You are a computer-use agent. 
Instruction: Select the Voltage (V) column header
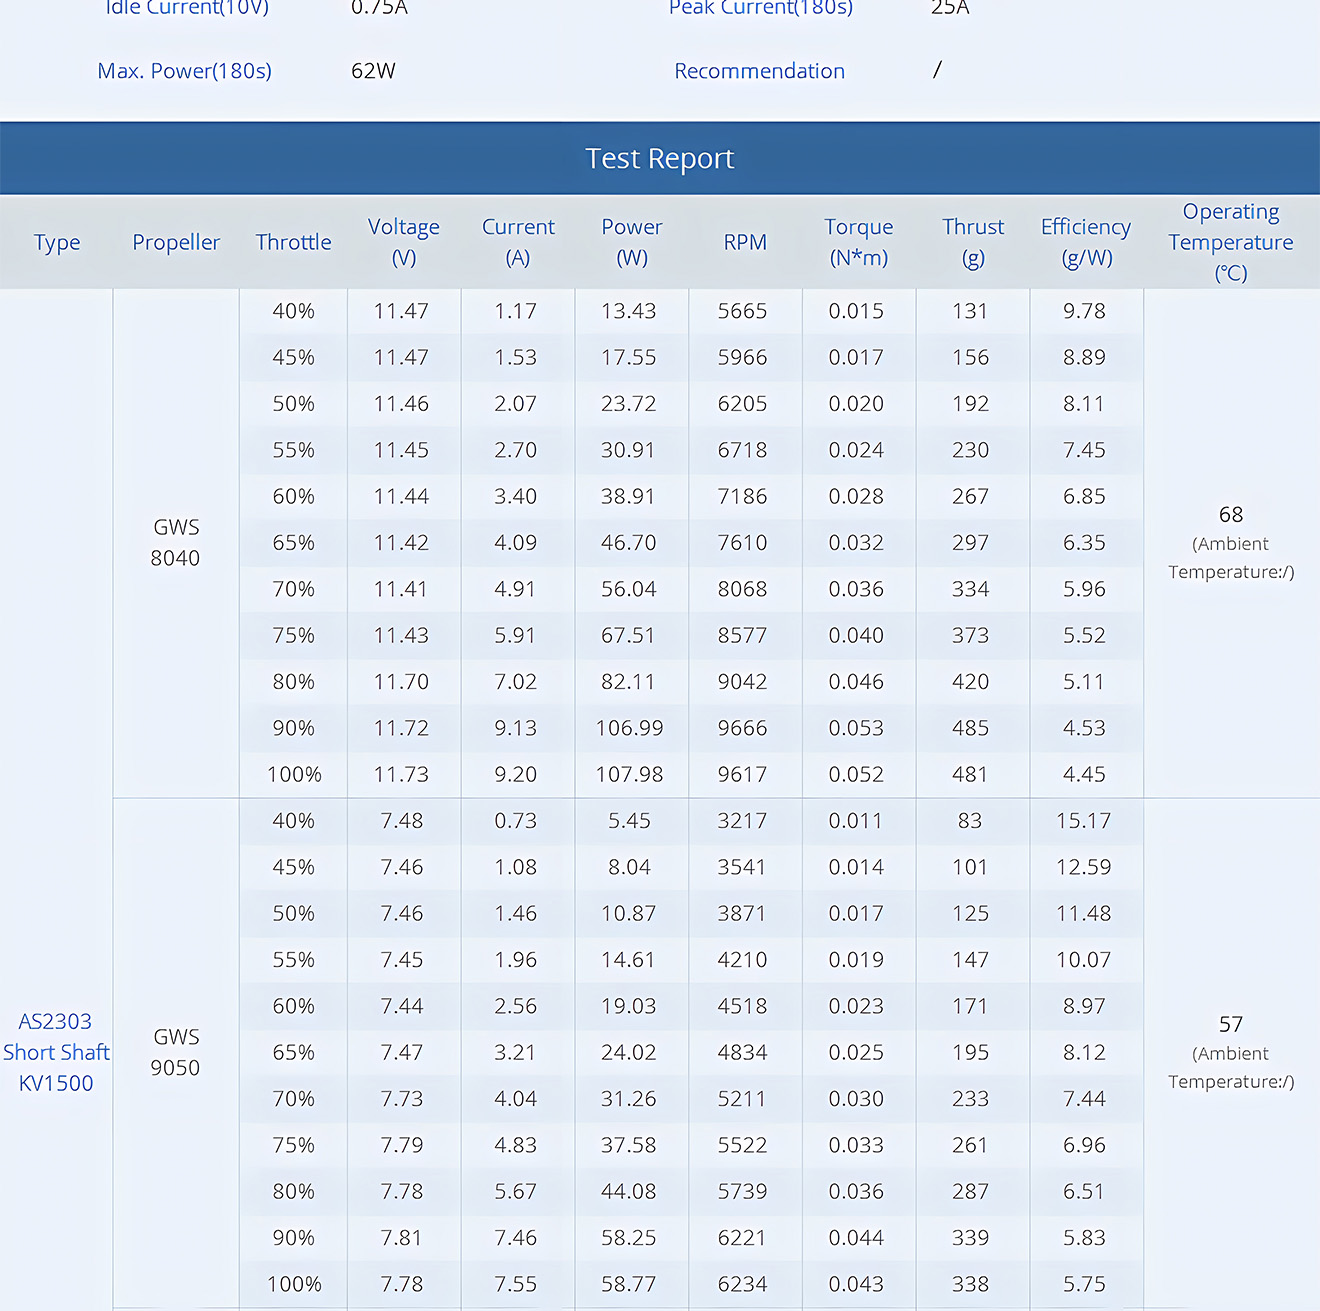tap(404, 242)
